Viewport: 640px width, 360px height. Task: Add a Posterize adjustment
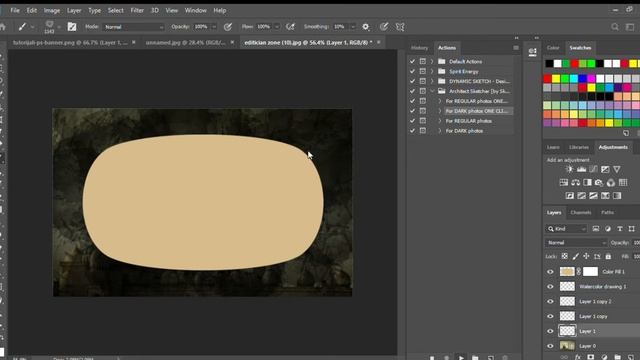click(581, 196)
